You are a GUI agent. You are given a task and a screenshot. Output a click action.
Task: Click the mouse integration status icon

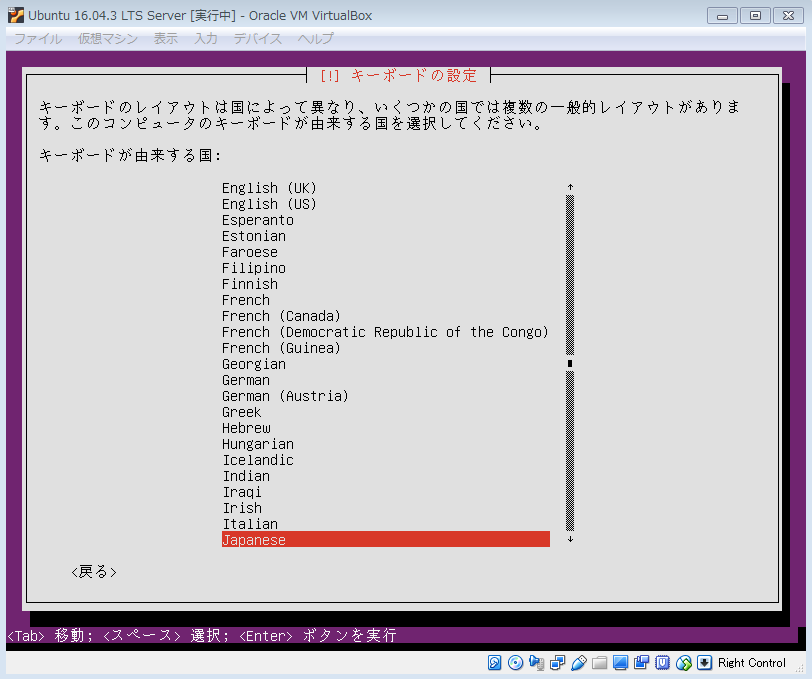684,663
